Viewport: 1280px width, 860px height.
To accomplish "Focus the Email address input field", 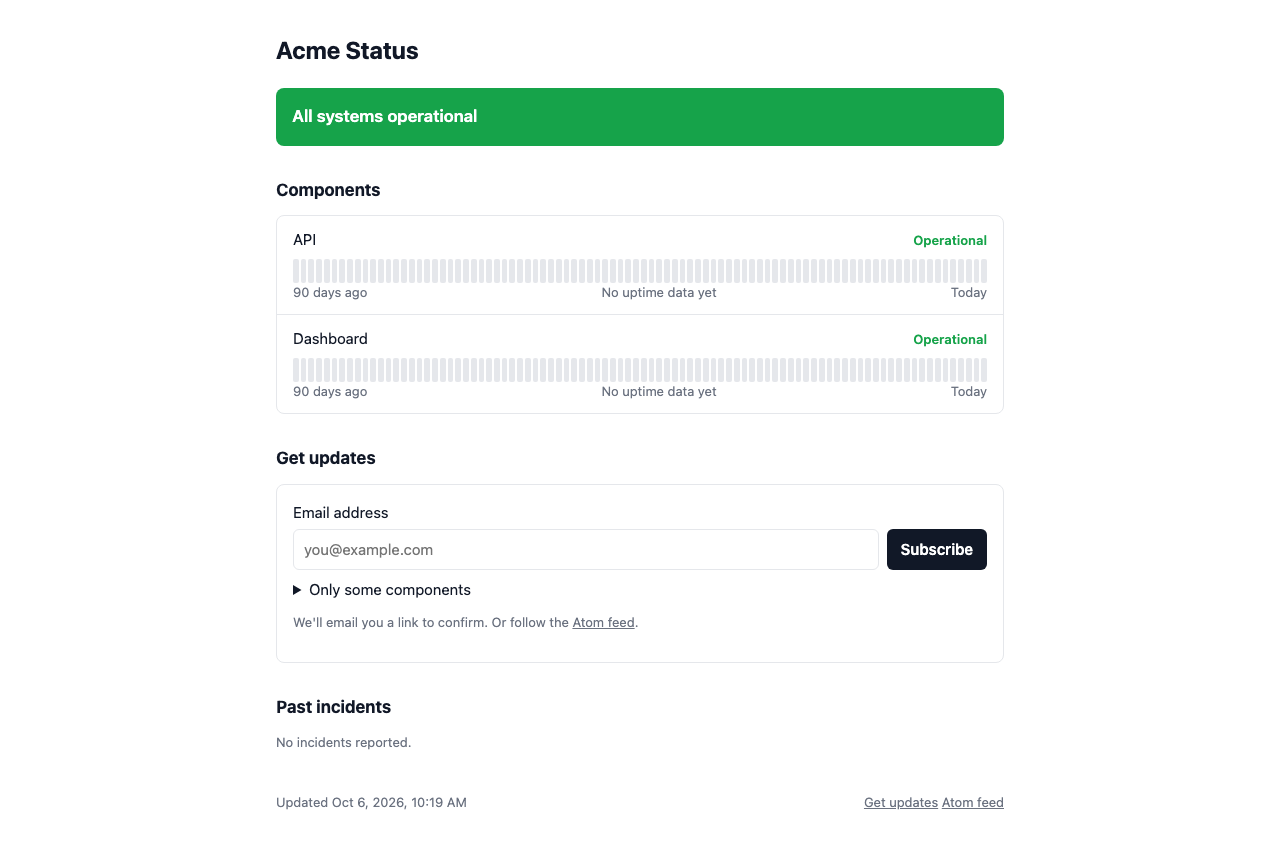I will tap(586, 549).
